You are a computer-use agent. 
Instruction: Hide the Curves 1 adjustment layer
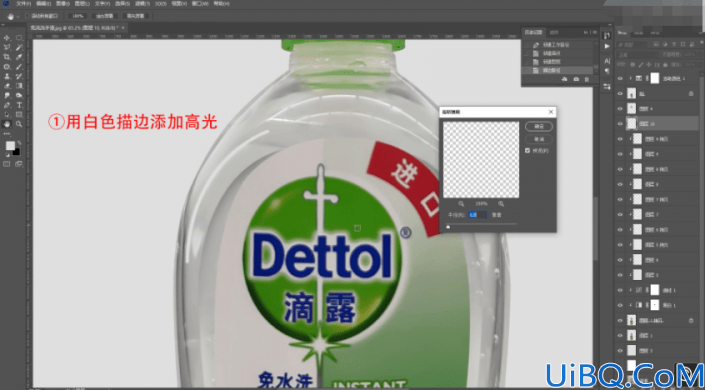coord(620,290)
